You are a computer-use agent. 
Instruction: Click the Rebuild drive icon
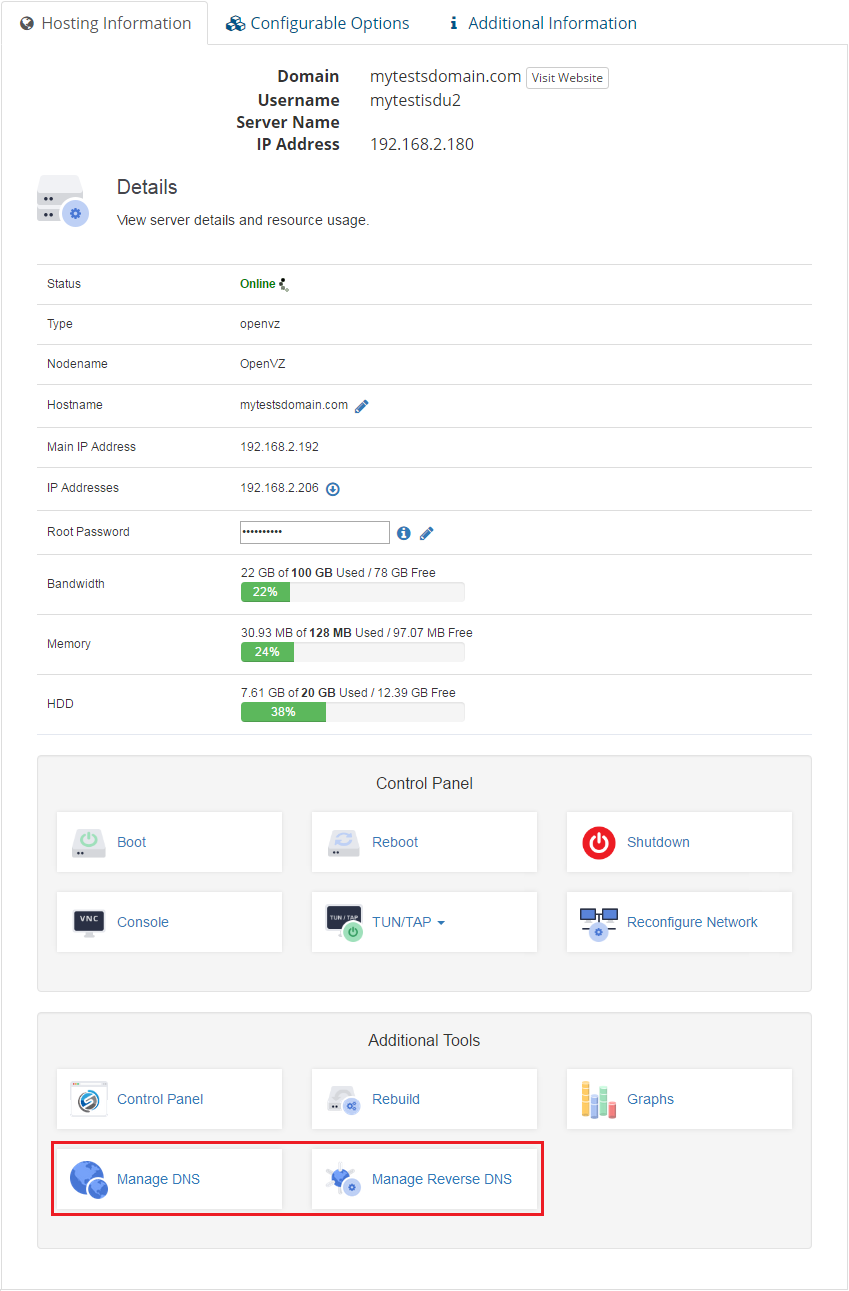(x=344, y=1100)
